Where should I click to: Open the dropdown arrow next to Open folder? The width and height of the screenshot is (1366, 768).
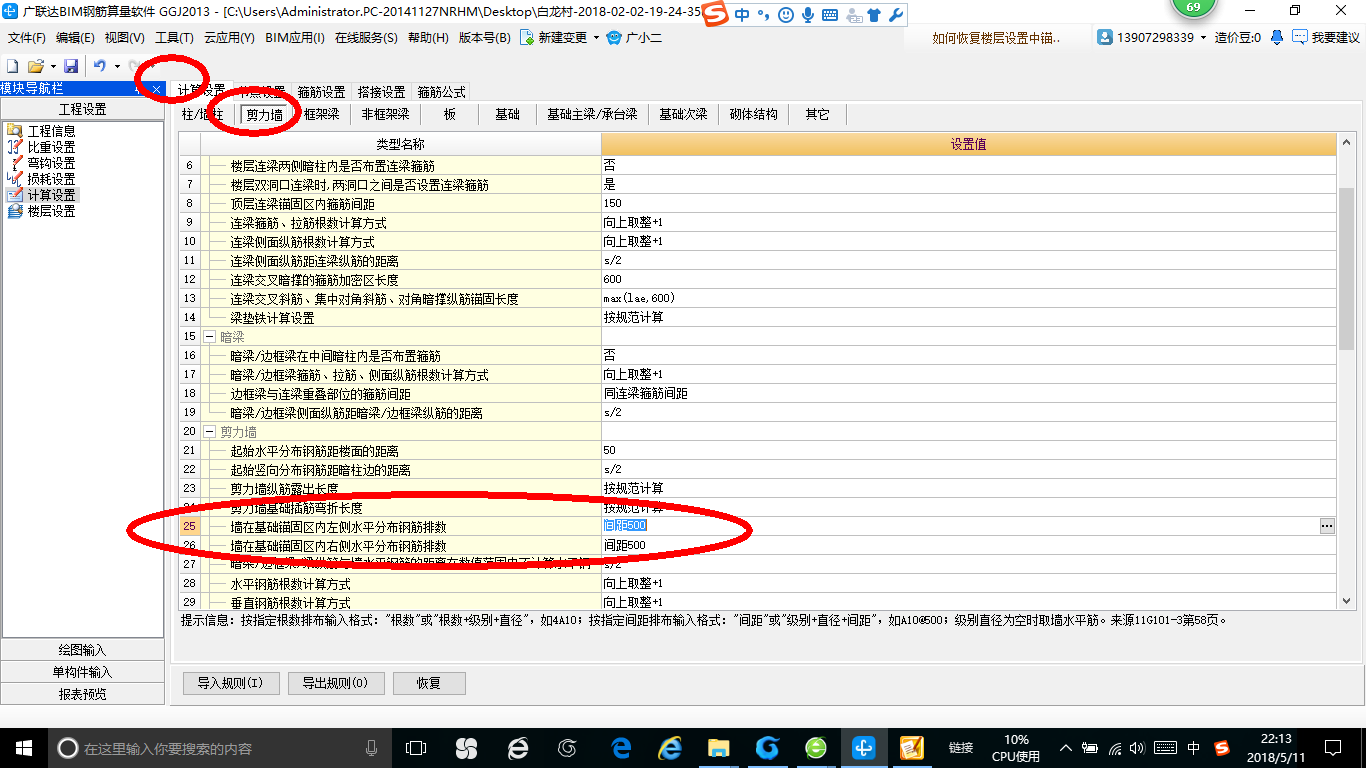click(x=53, y=66)
